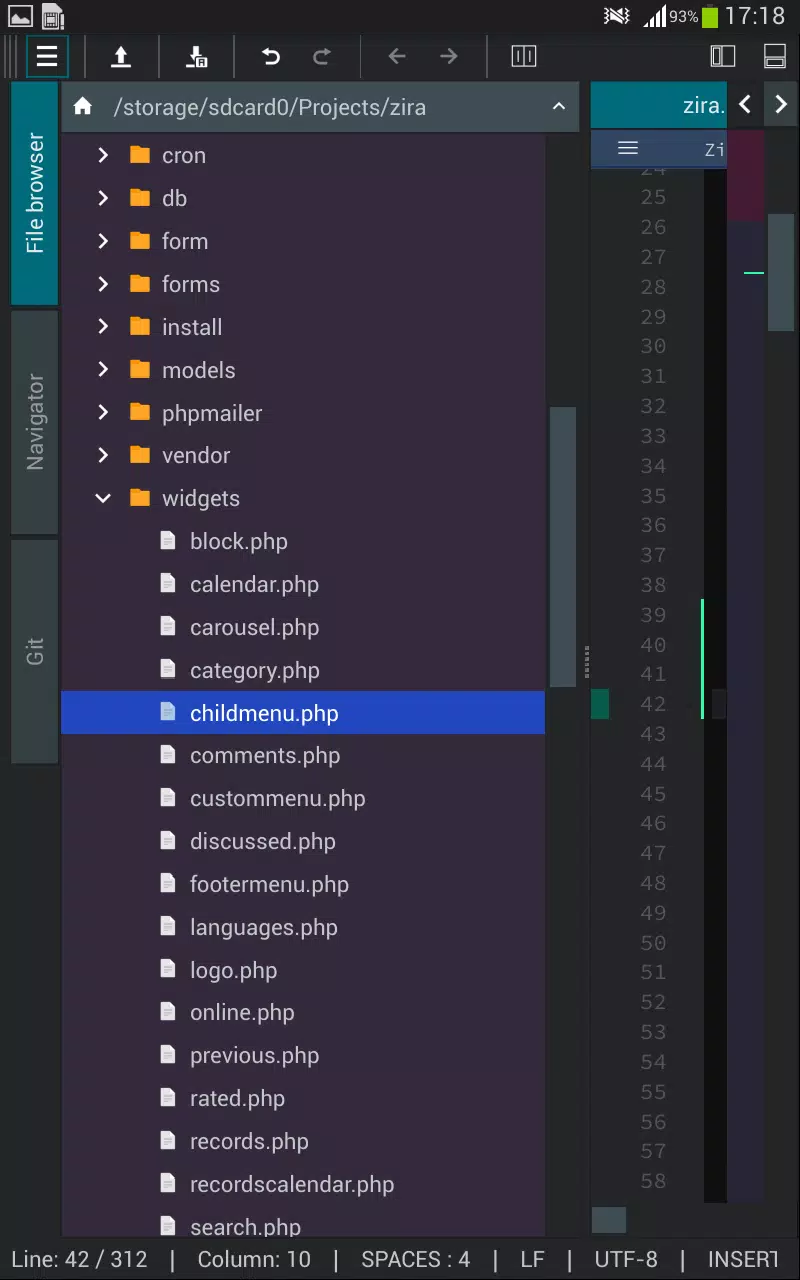Expand the form folder
This screenshot has width=800, height=1280.
(x=103, y=241)
